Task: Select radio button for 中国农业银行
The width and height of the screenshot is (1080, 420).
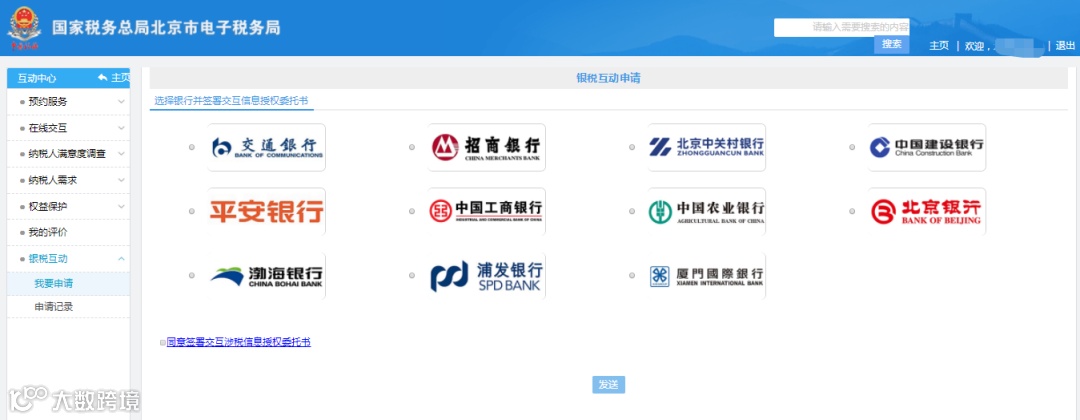Action: pos(632,211)
